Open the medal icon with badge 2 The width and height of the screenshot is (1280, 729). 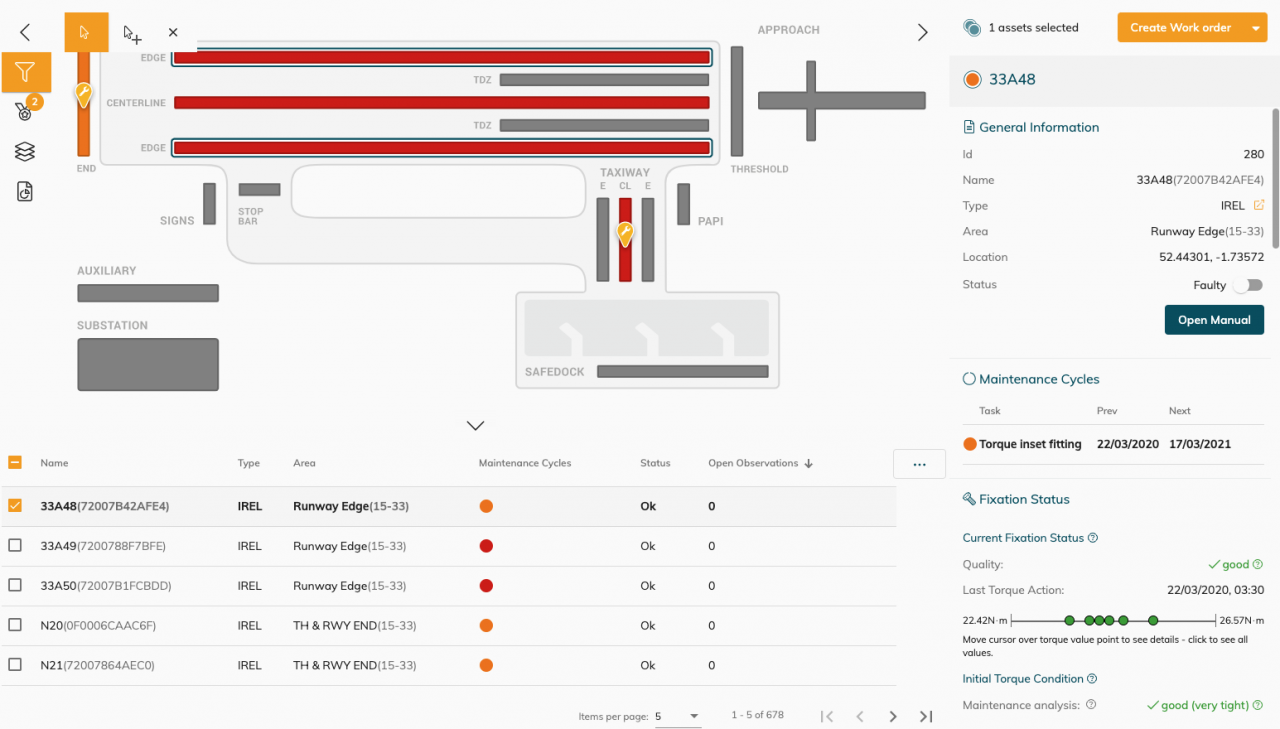[25, 111]
